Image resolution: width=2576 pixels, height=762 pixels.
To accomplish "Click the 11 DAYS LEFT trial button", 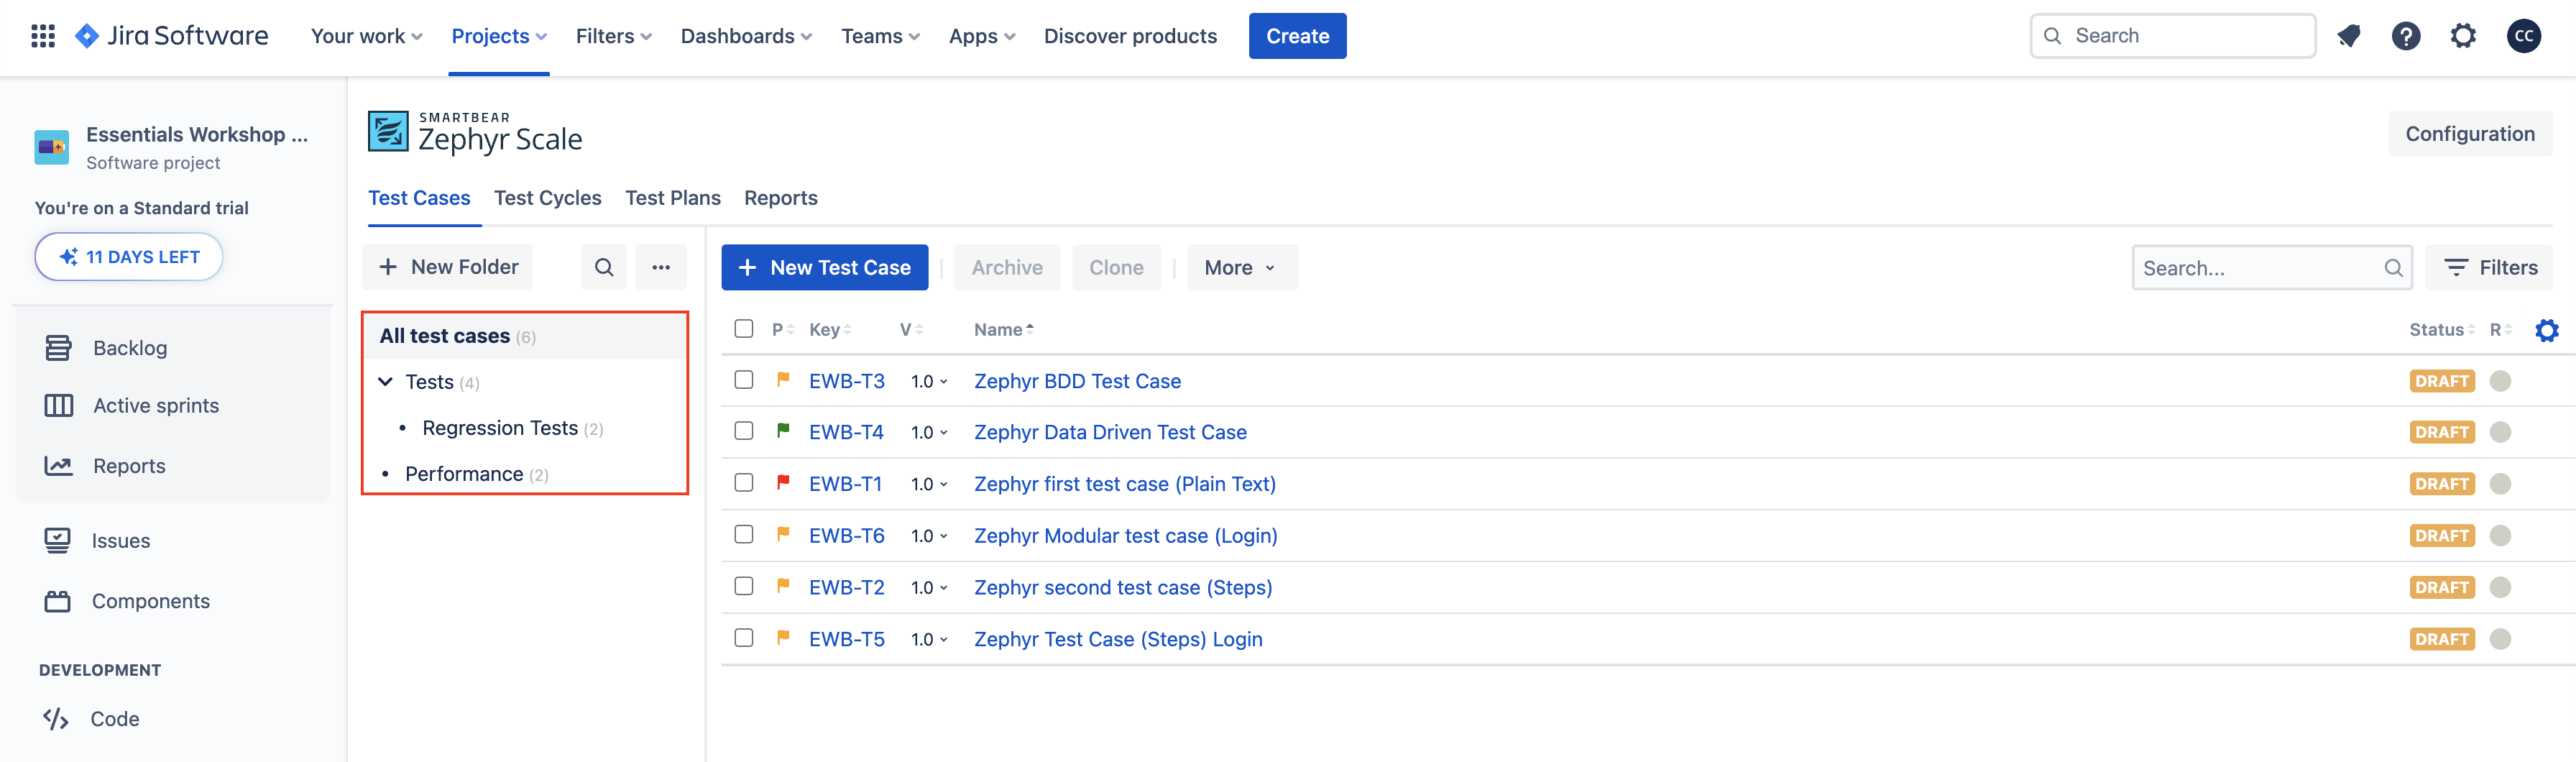I will coord(129,257).
